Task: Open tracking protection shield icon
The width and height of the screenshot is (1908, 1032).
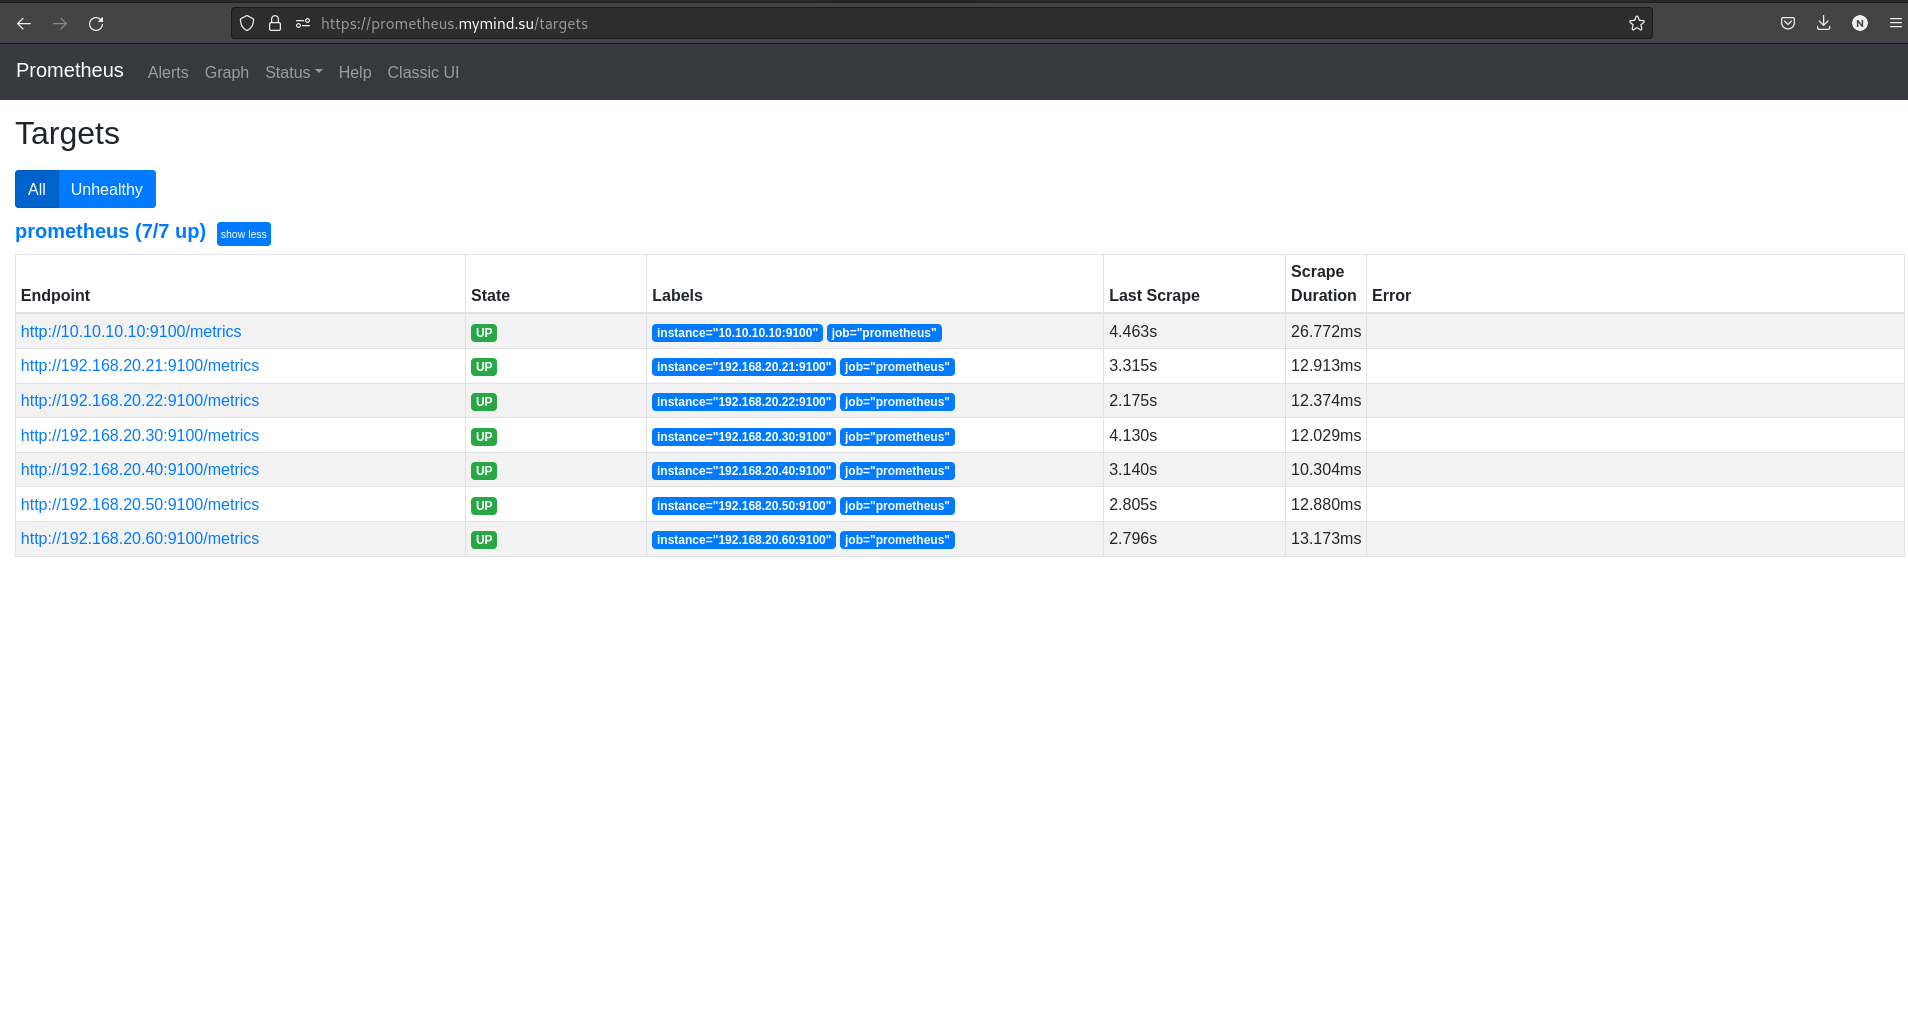Action: tap(247, 23)
